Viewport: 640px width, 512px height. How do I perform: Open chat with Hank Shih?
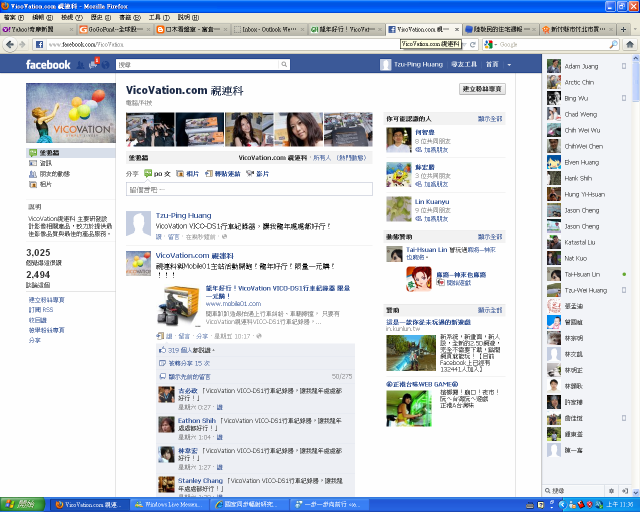coord(587,178)
